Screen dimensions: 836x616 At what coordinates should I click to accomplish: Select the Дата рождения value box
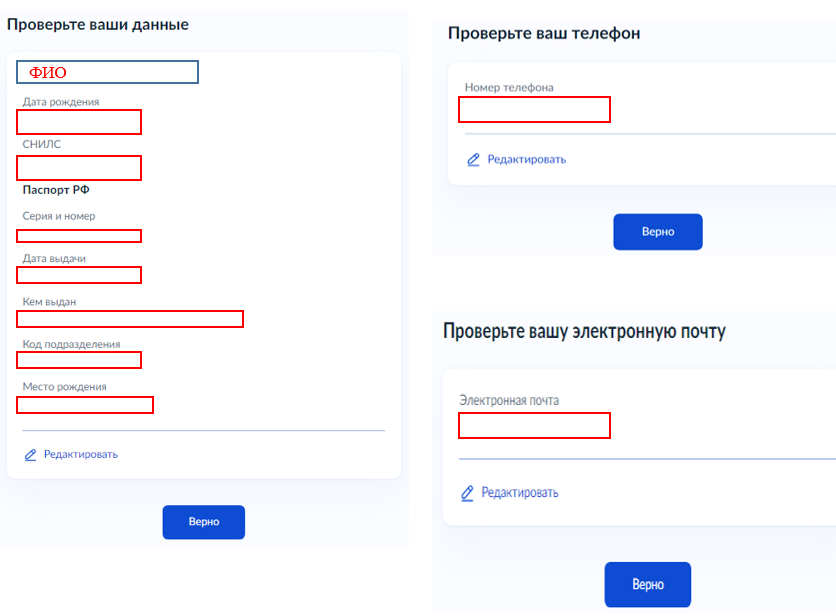[x=79, y=122]
